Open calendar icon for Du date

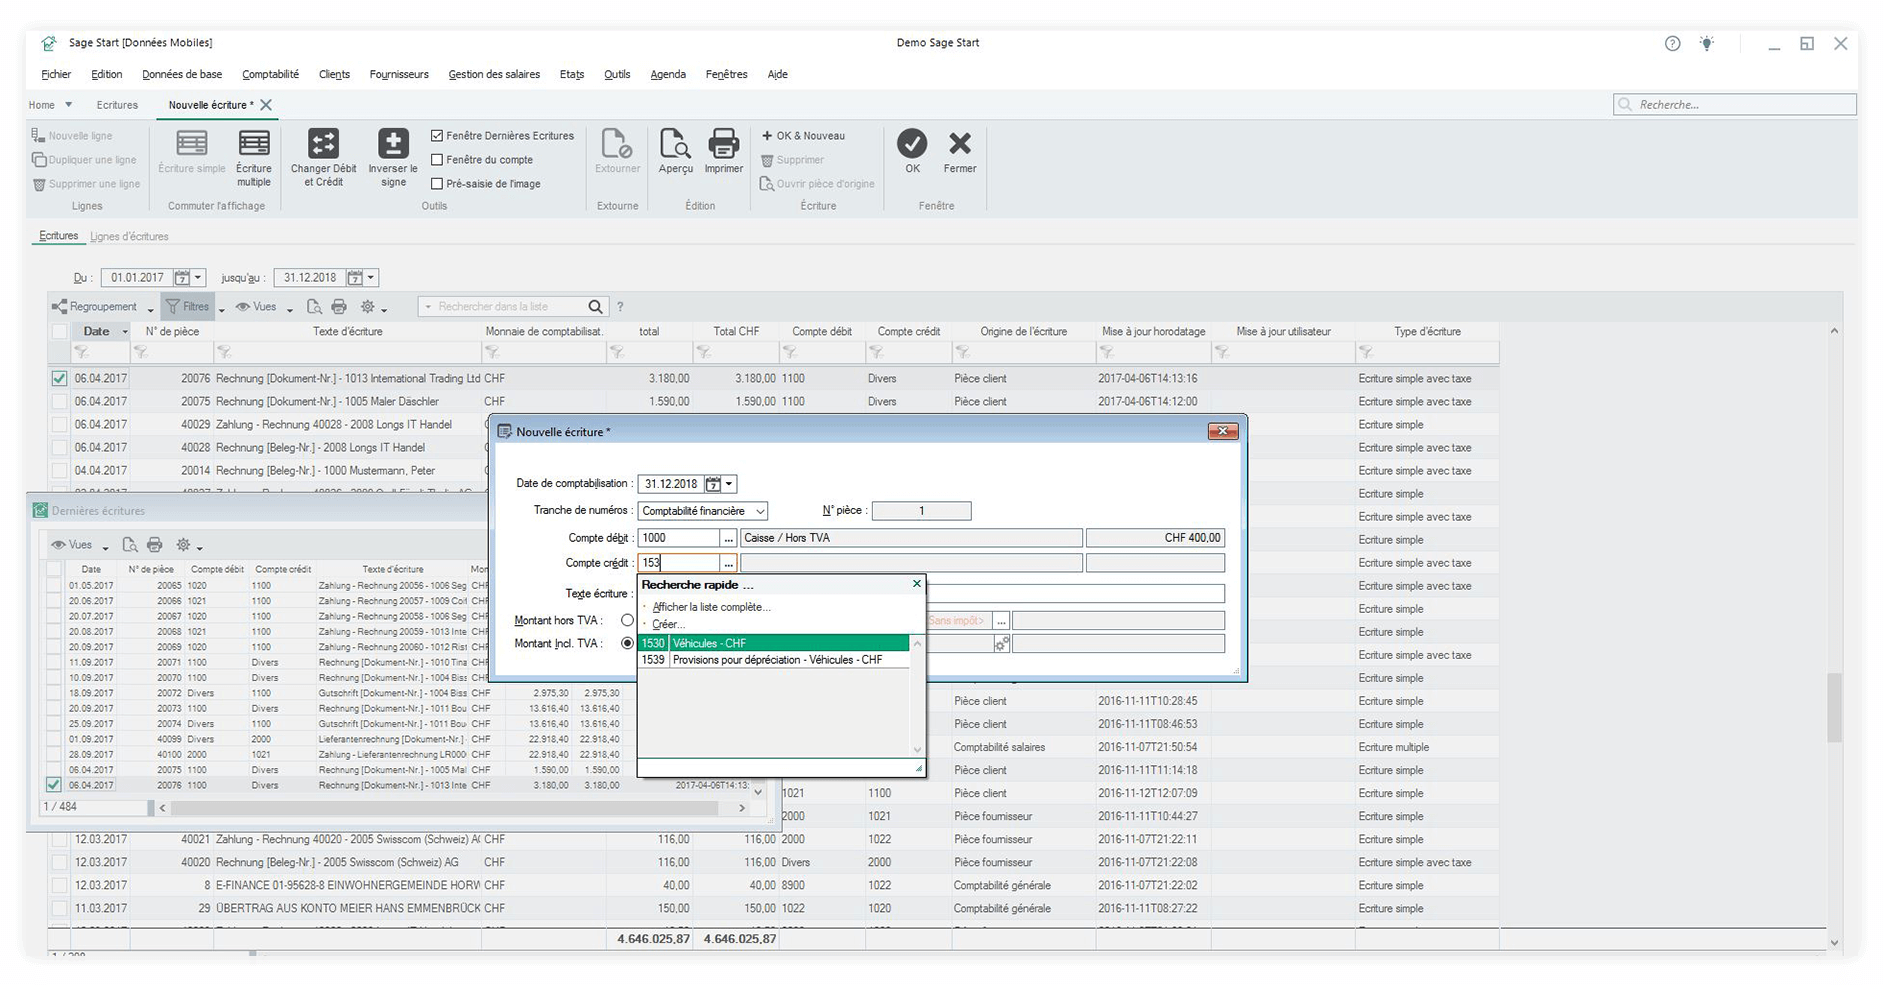pyautogui.click(x=182, y=278)
